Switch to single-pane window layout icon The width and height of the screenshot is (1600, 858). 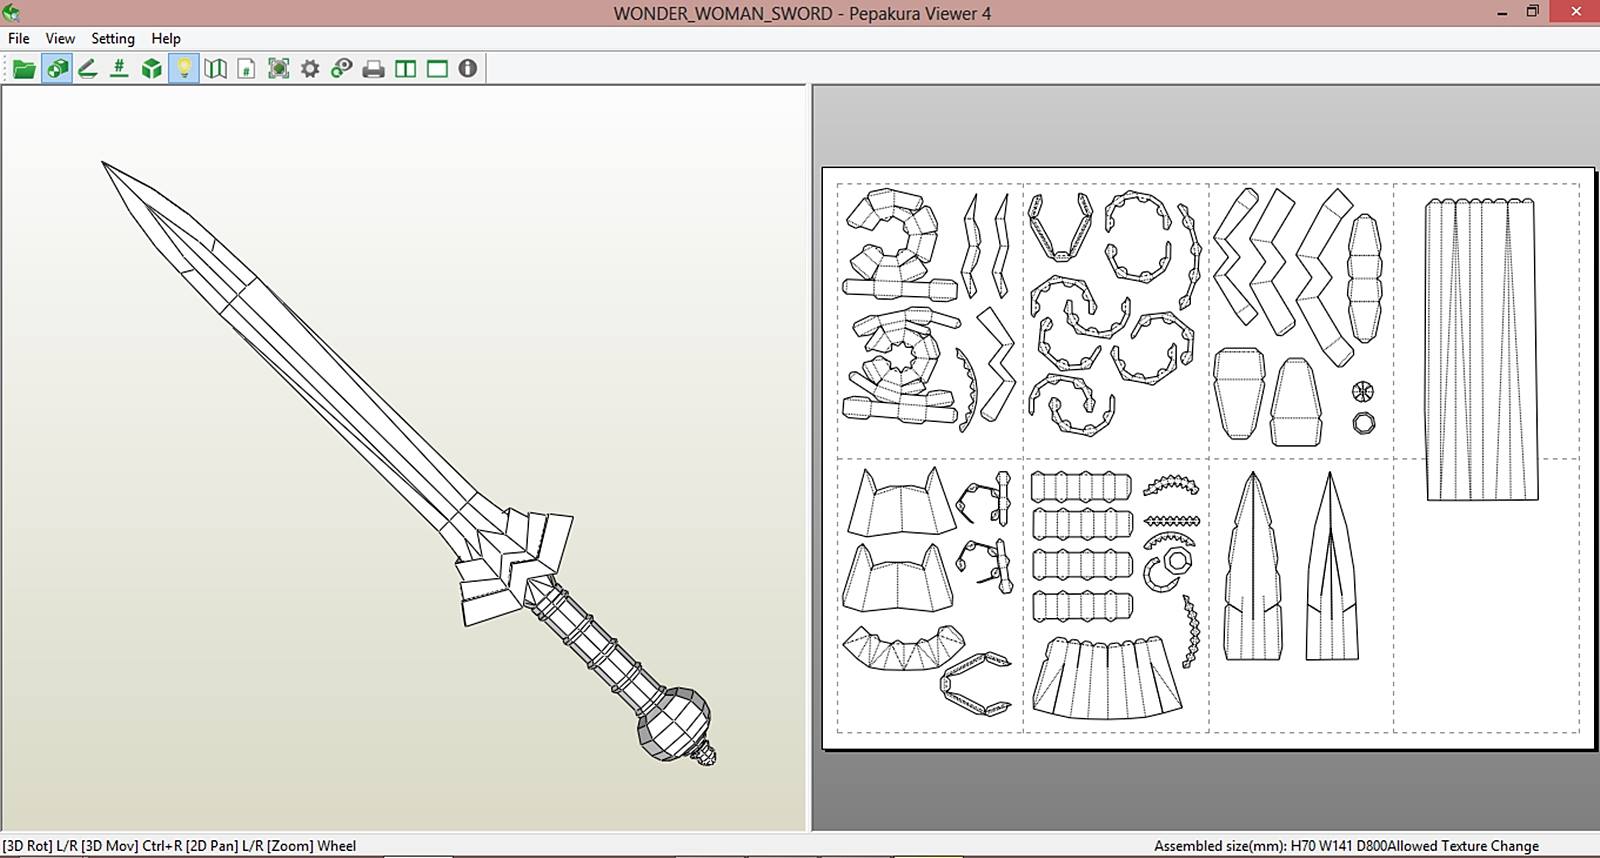(437, 69)
